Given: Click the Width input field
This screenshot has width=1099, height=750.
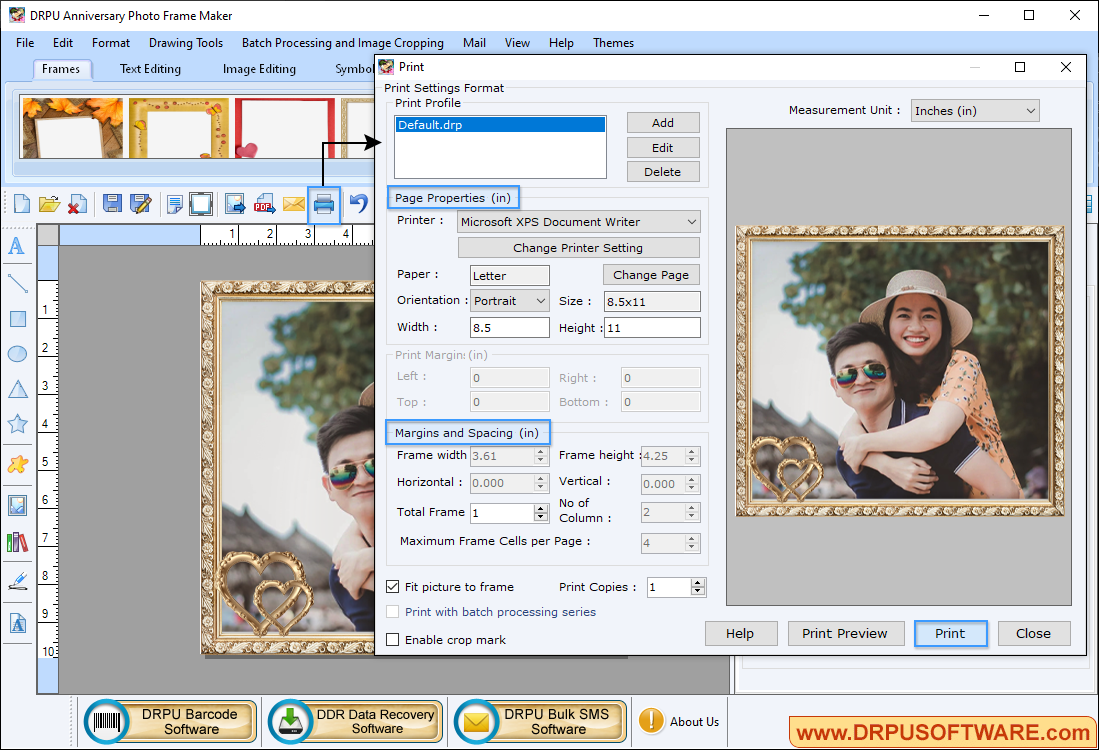Looking at the screenshot, I should [509, 328].
